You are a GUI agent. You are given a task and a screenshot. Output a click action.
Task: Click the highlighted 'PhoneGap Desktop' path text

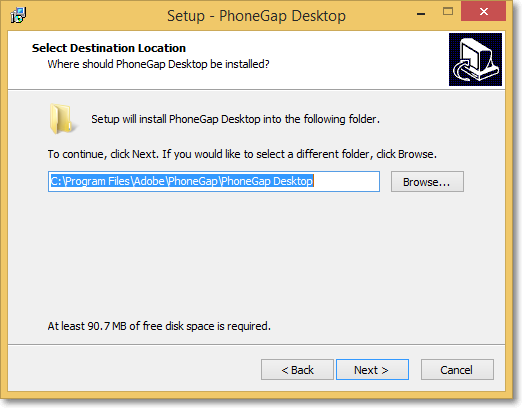click(x=267, y=181)
